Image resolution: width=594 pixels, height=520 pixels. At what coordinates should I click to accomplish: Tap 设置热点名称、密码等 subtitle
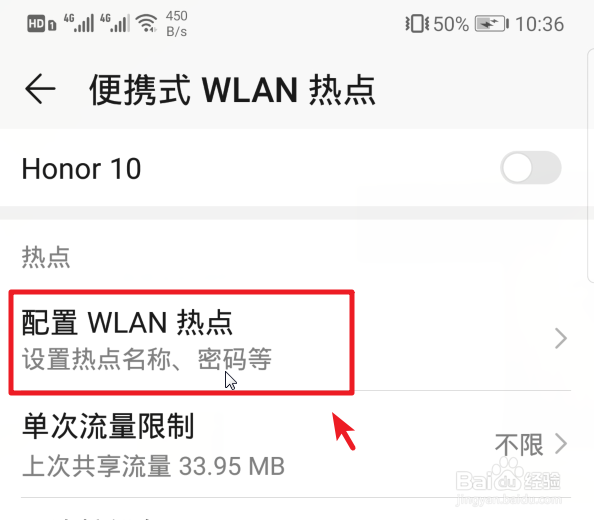click(x=147, y=359)
